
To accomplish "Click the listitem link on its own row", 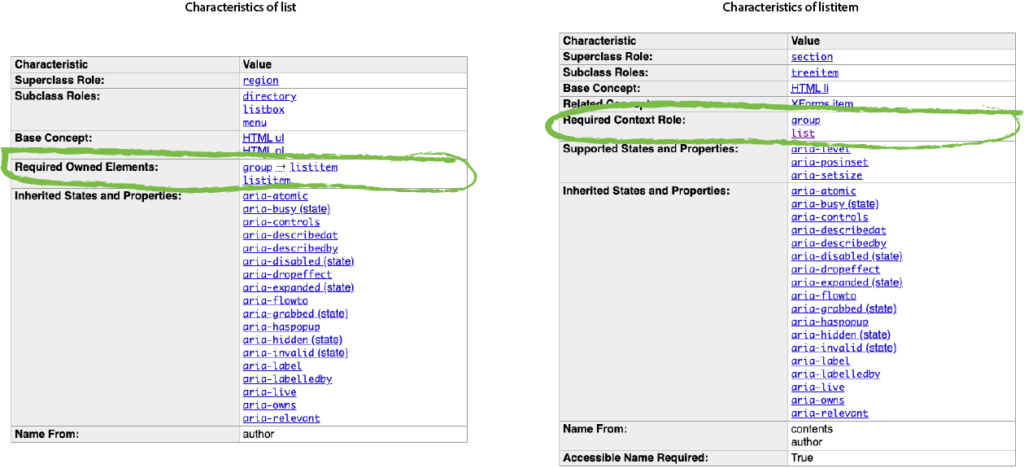I will point(266,180).
